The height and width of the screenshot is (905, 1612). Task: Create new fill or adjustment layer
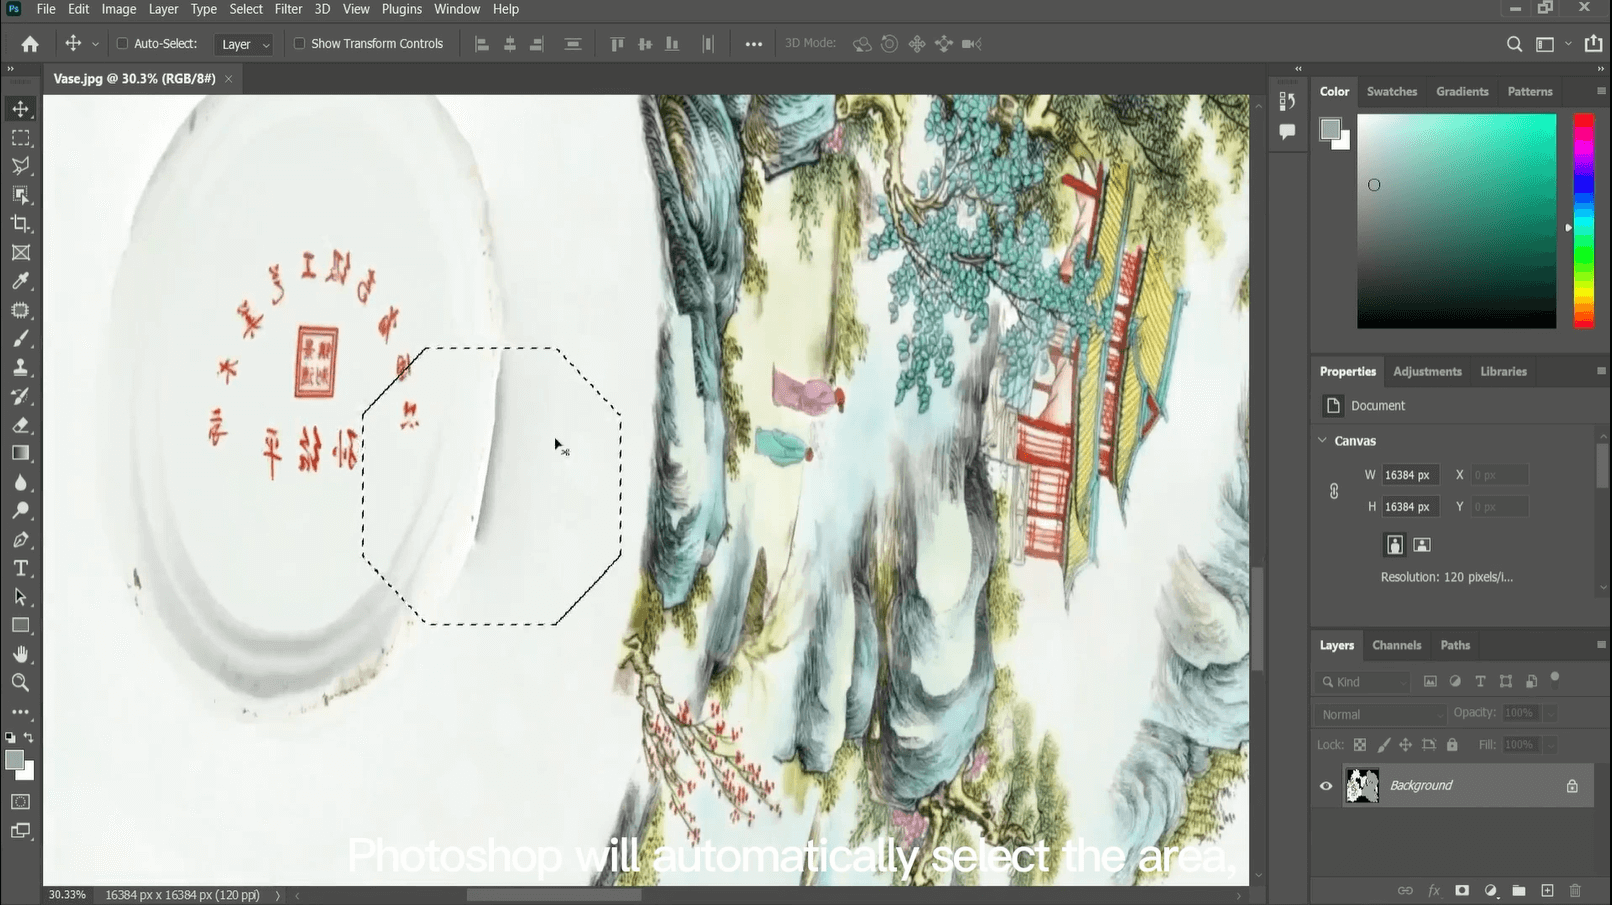tap(1490, 891)
